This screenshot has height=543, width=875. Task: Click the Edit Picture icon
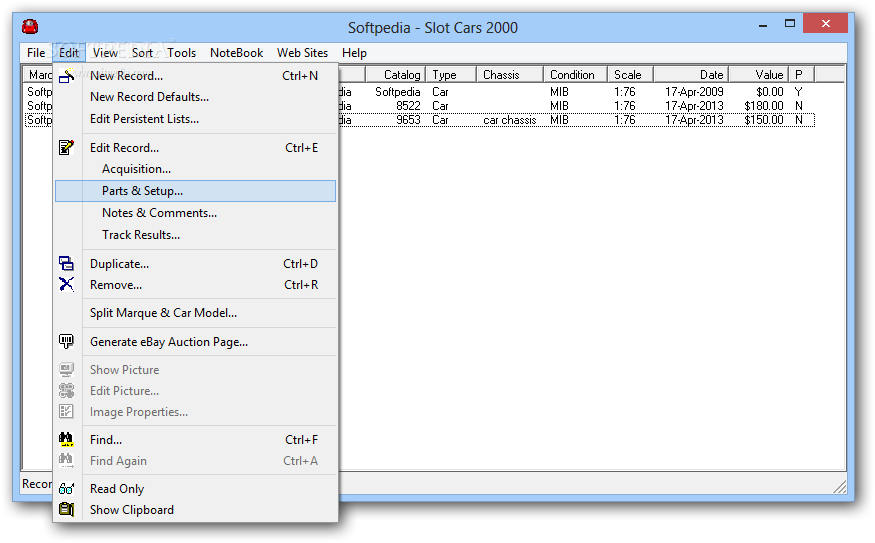click(66, 391)
